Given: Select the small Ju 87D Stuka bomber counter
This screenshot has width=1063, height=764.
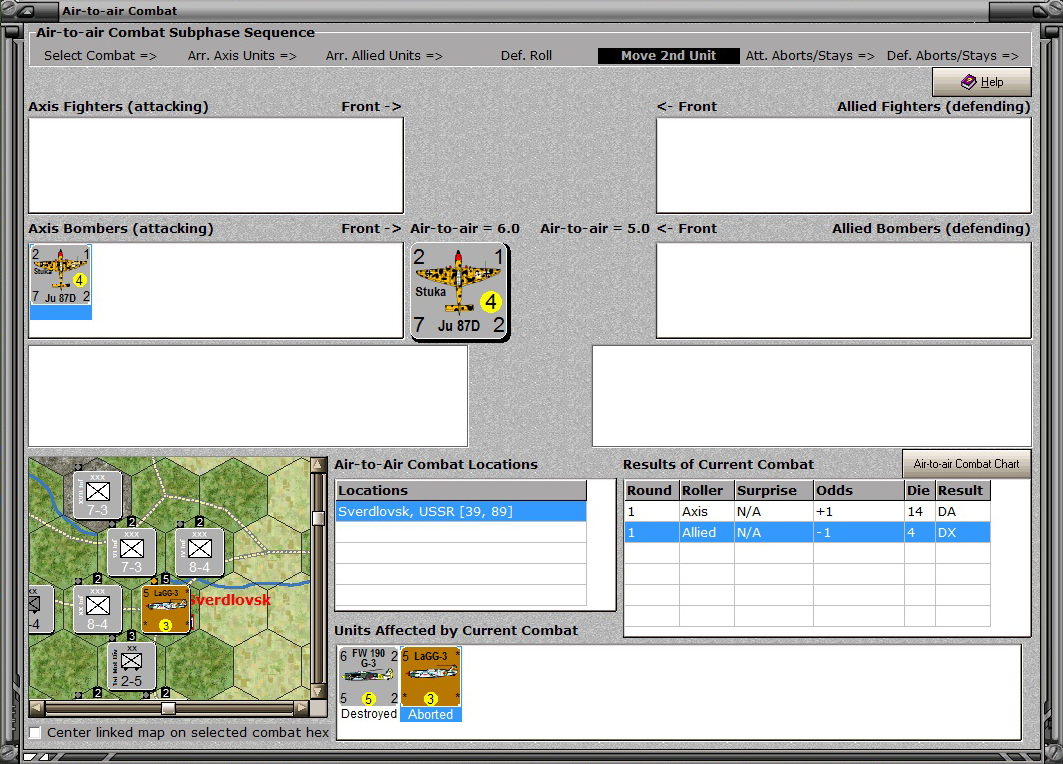Looking at the screenshot, I should tap(60, 275).
